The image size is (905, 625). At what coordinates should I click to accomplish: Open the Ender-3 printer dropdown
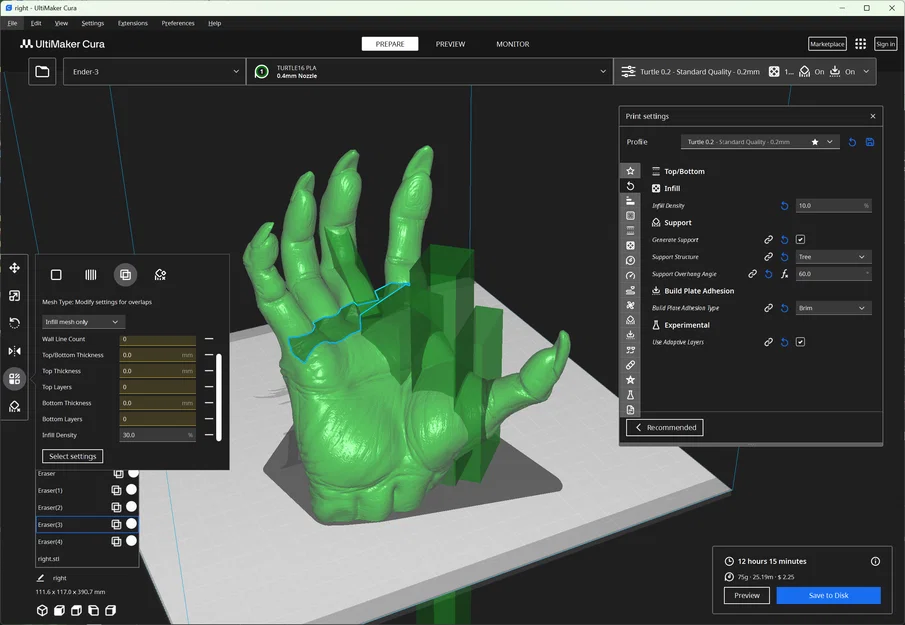[x=154, y=72]
